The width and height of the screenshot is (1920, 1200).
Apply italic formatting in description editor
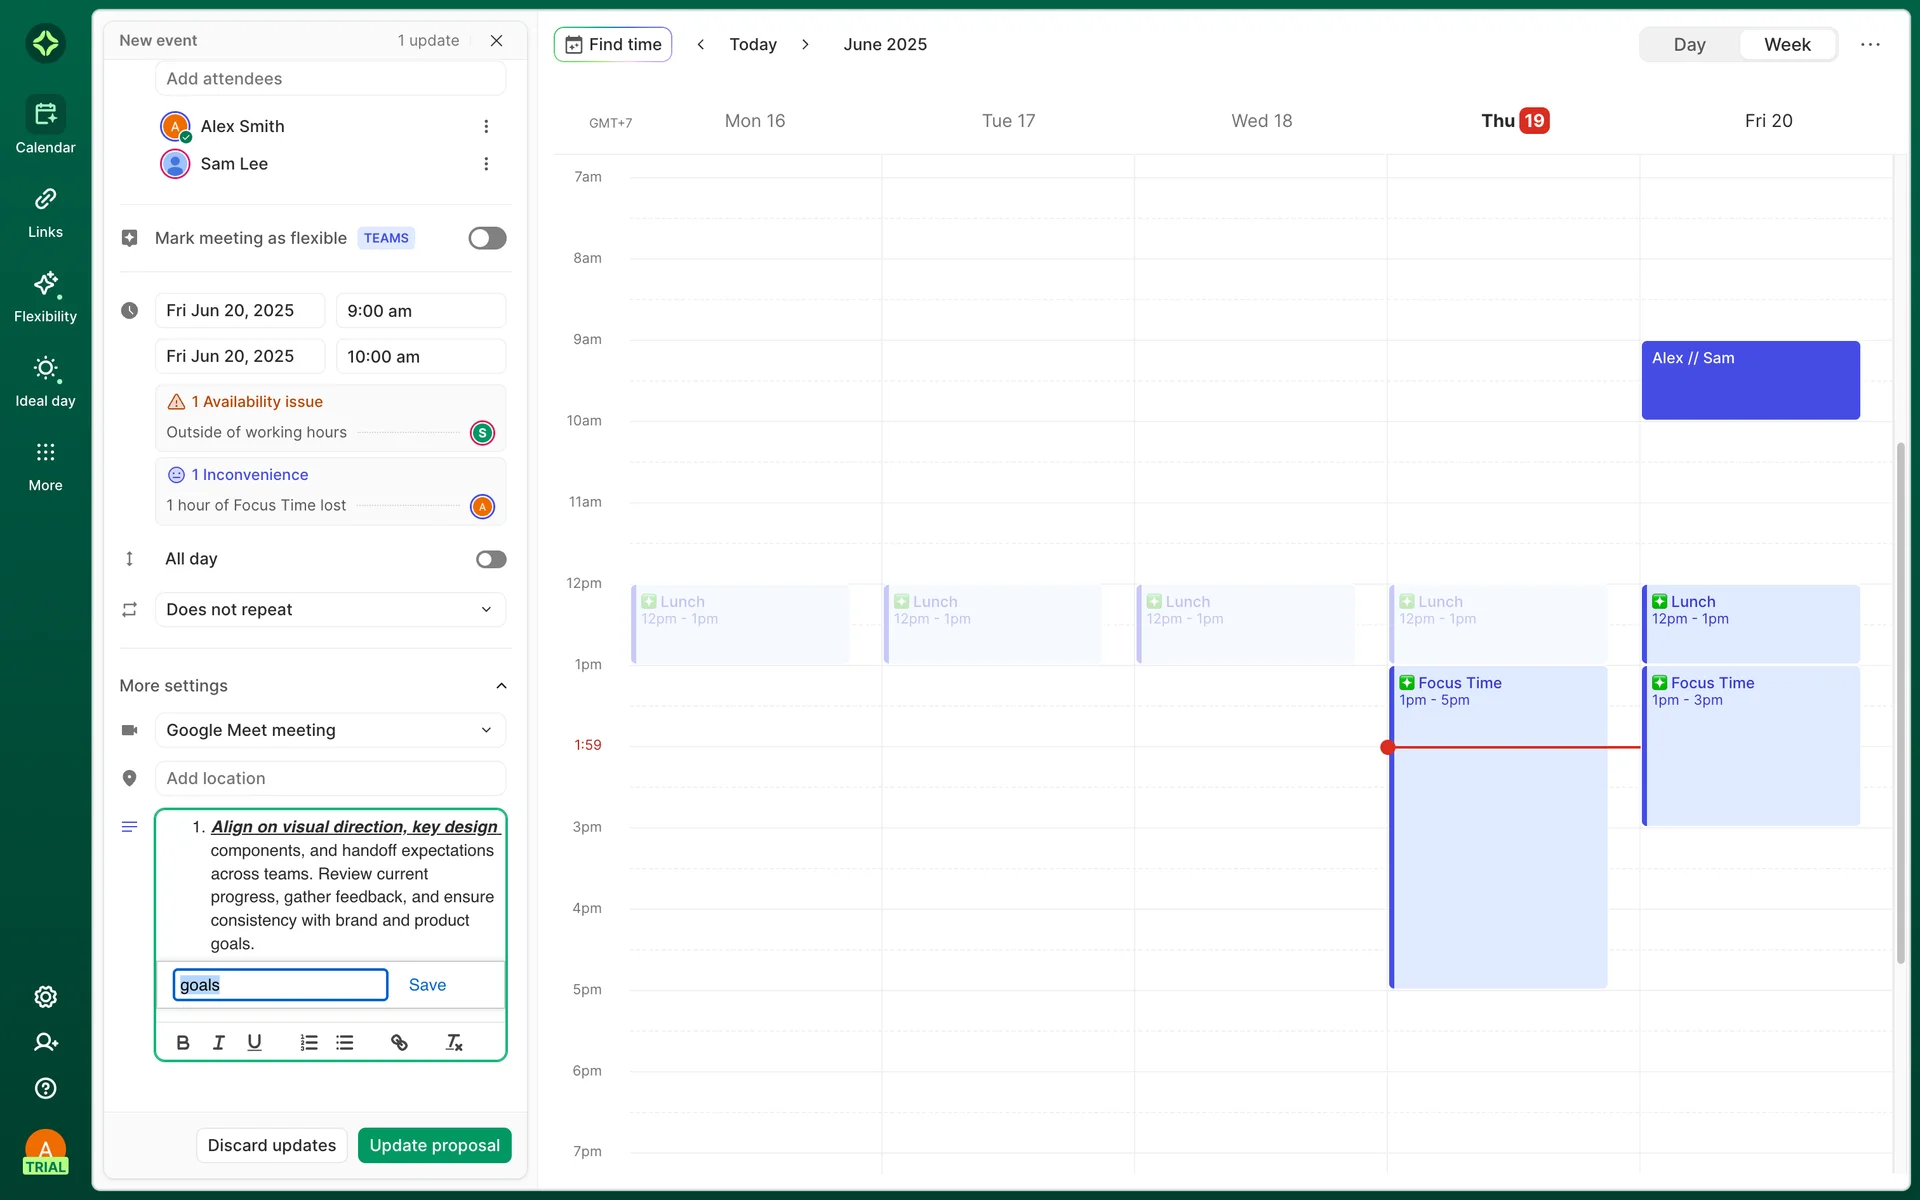218,1043
